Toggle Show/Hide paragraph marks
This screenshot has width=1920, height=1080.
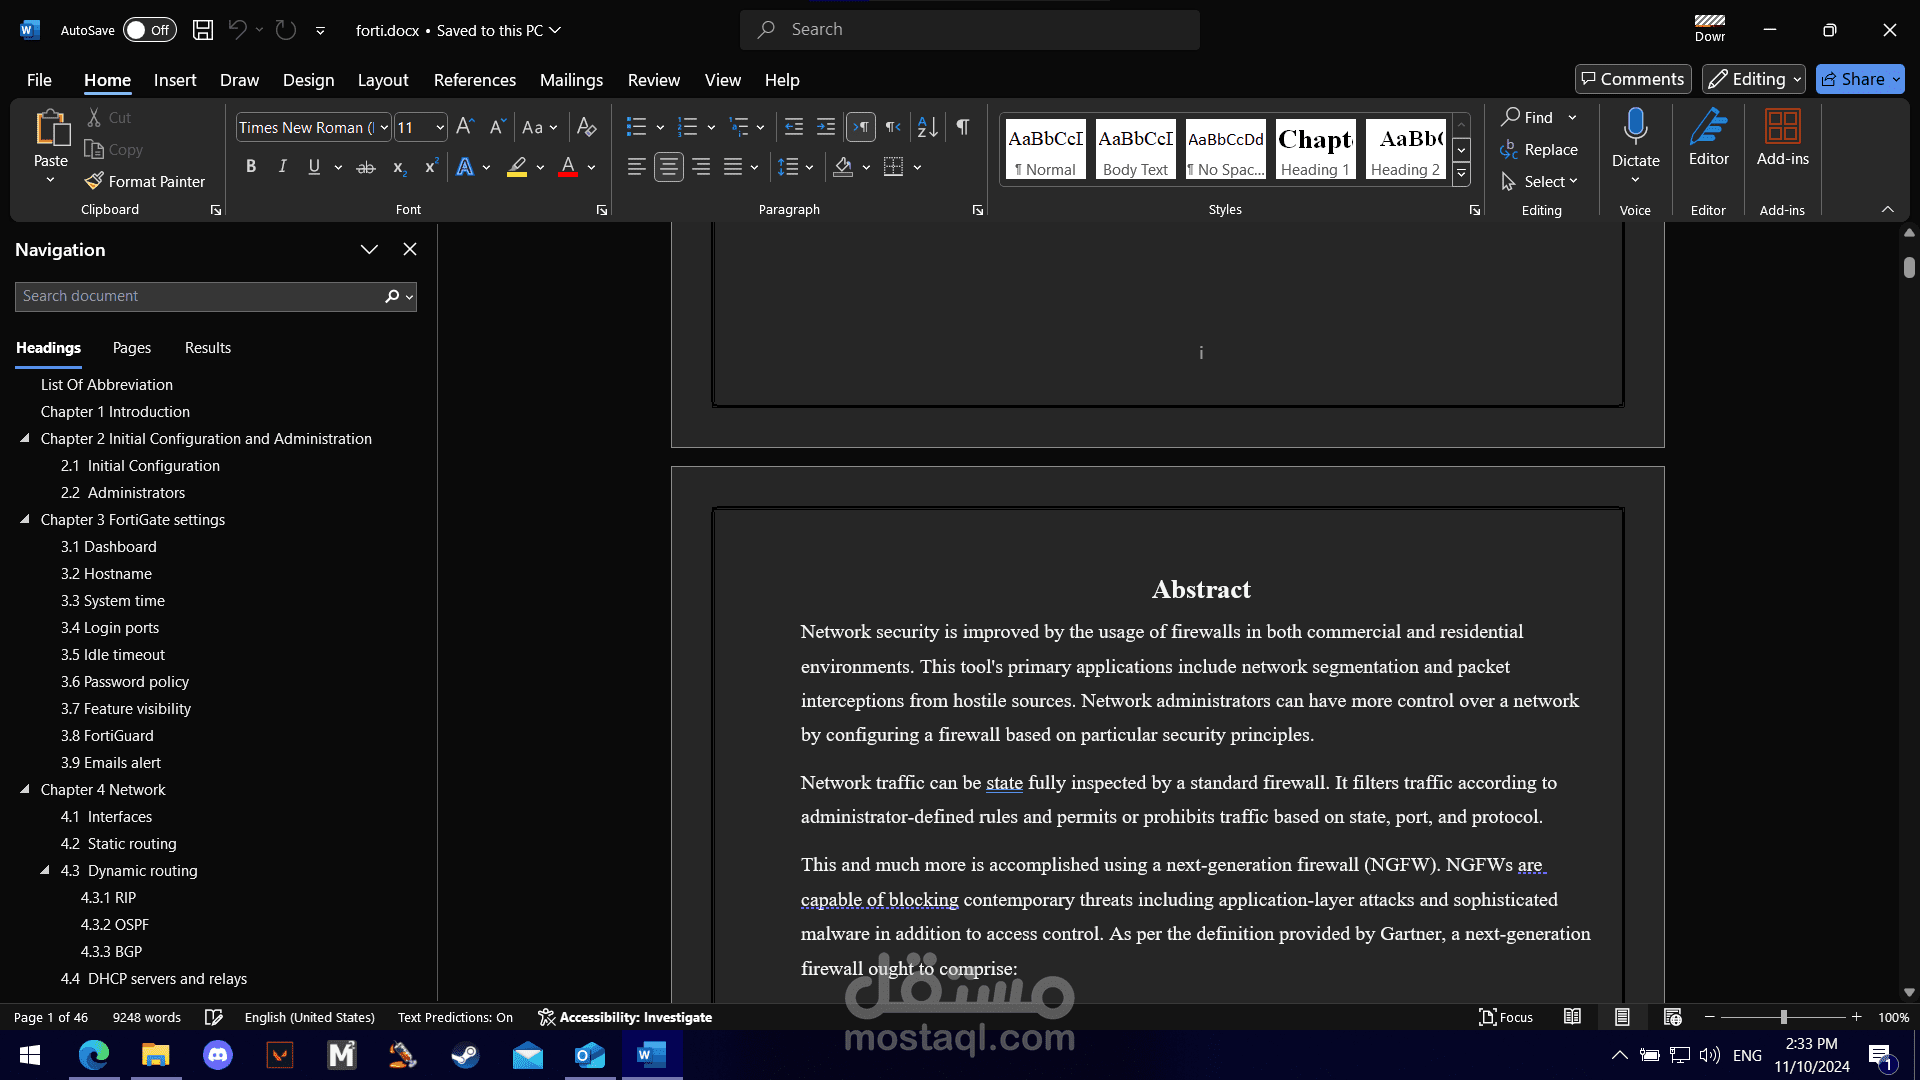[962, 127]
